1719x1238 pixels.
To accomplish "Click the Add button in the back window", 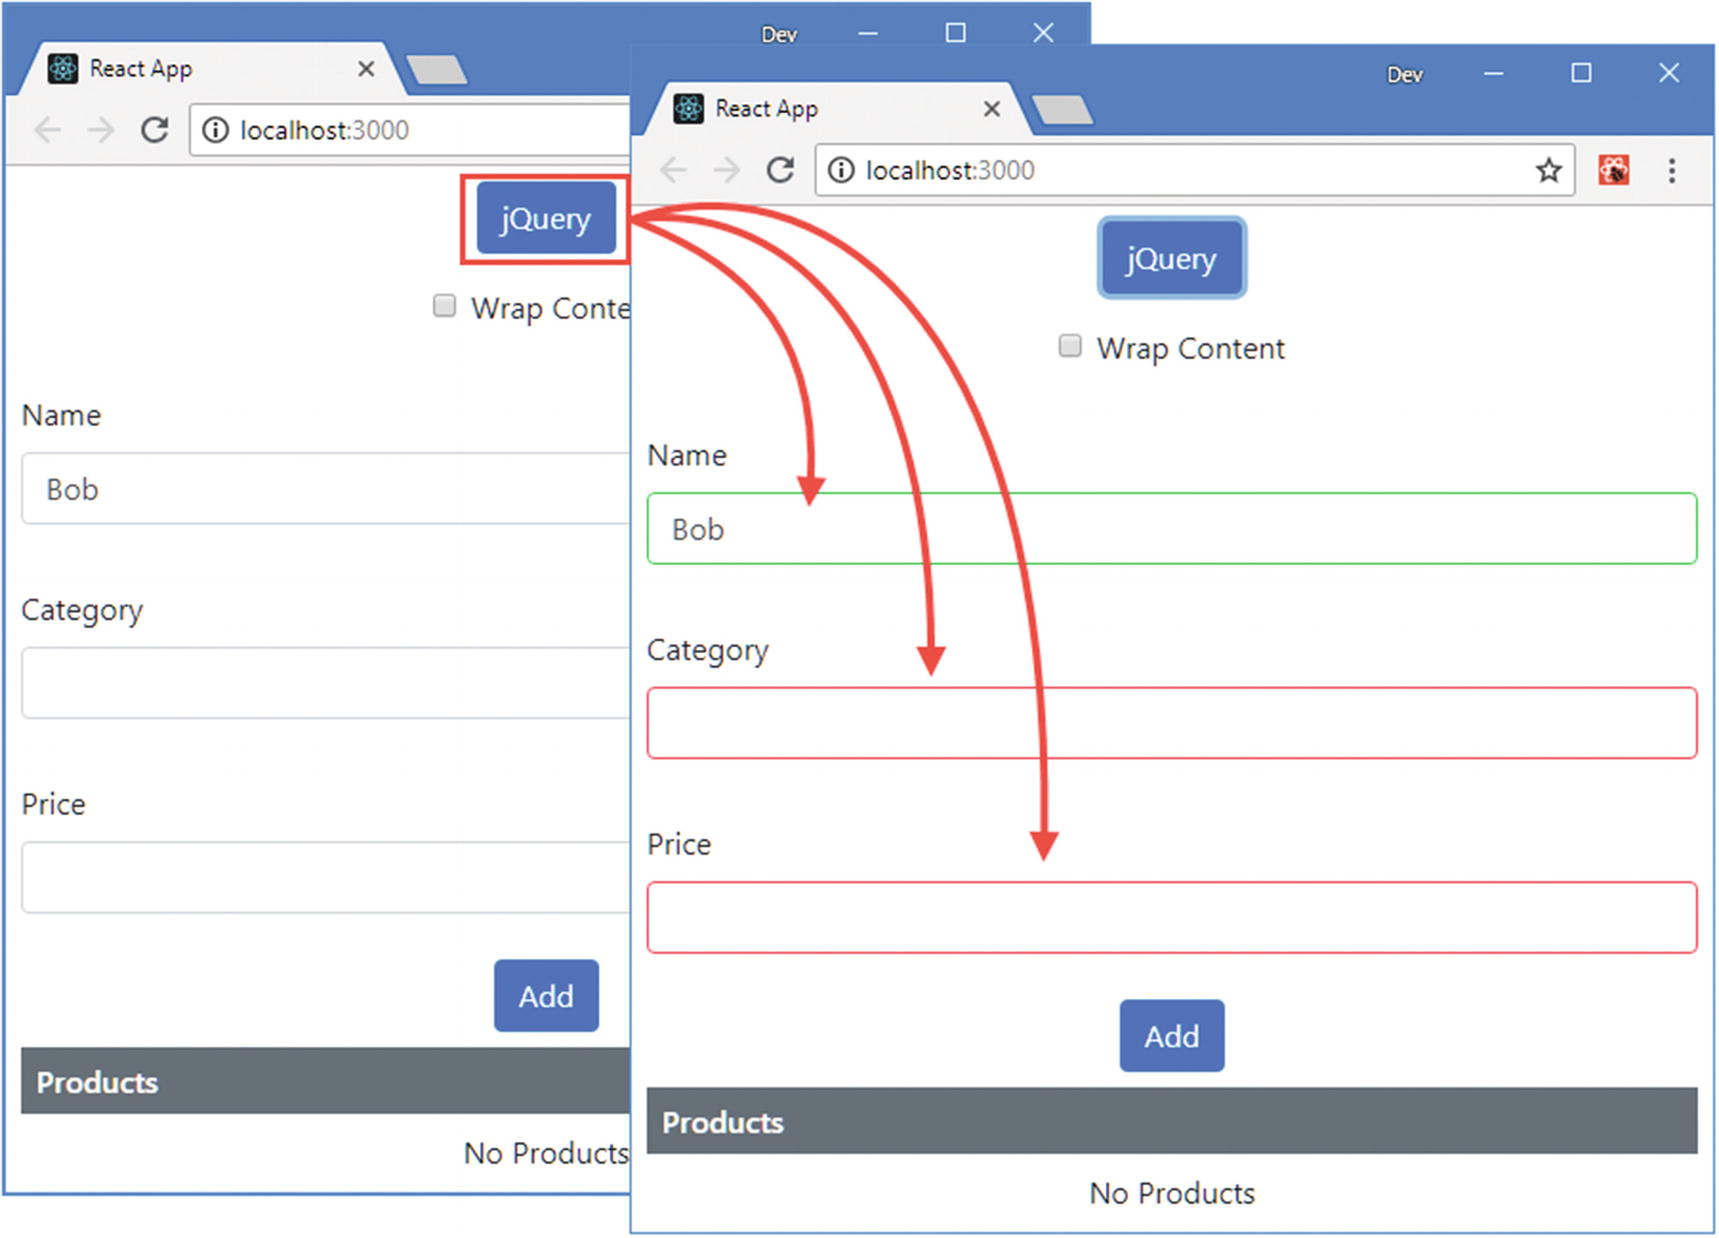I will pos(546,996).
